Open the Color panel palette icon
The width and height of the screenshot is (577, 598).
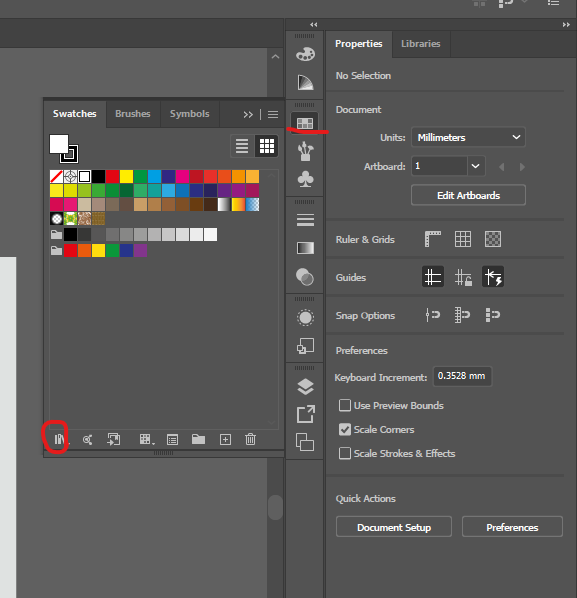[305, 54]
